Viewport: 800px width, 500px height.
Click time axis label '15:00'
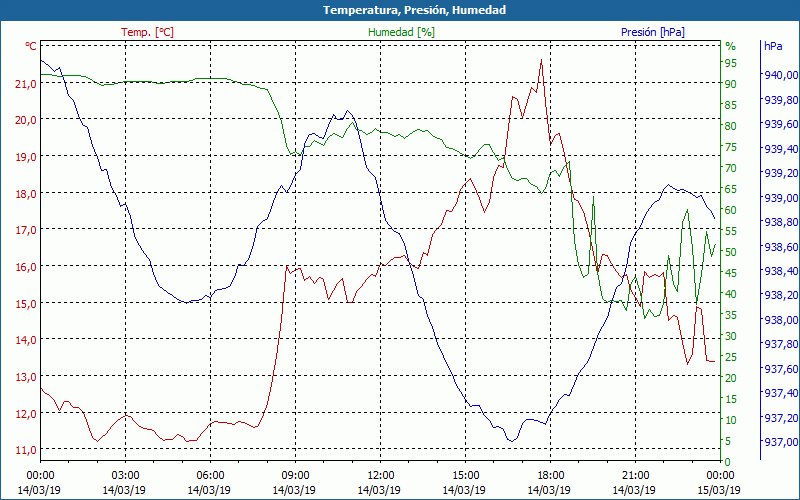click(x=465, y=476)
